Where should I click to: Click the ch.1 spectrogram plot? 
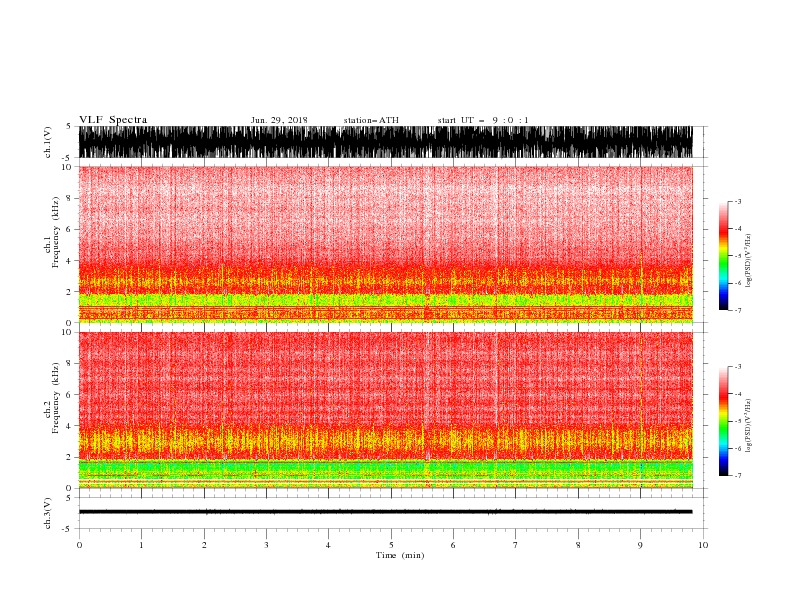point(385,244)
